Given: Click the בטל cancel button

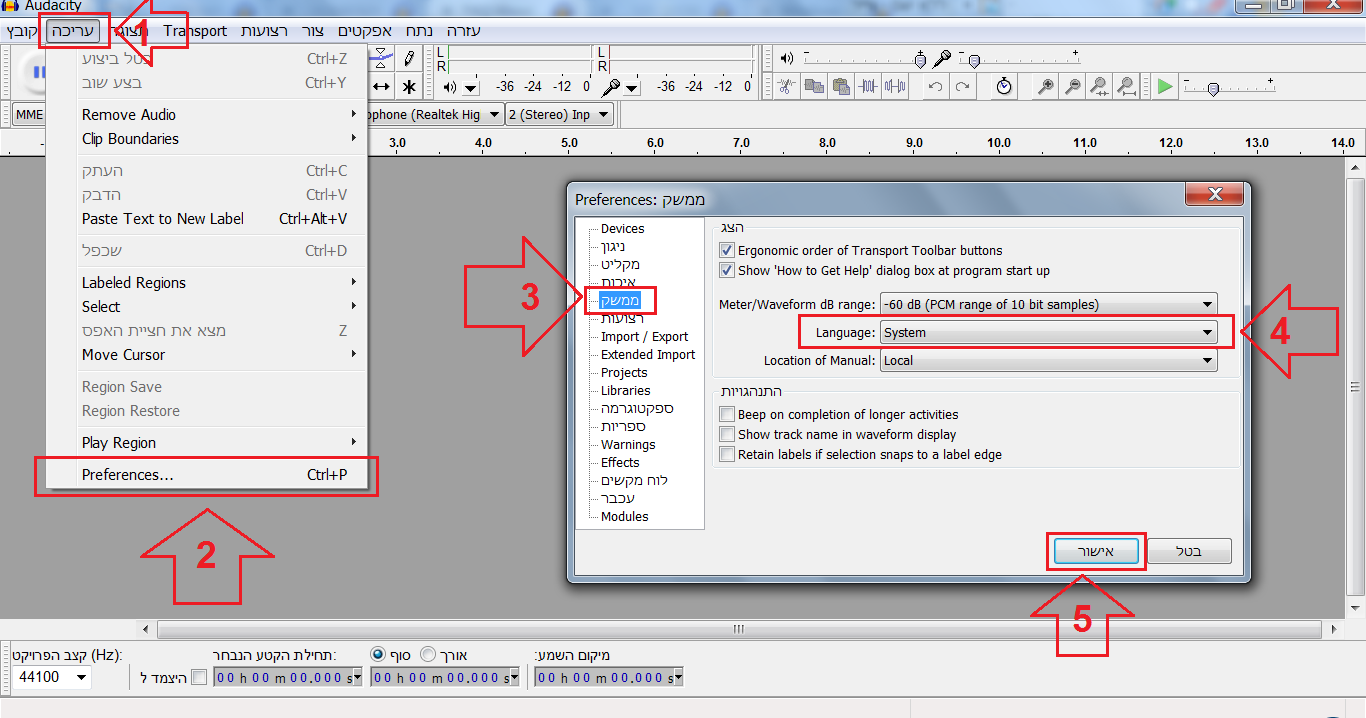Looking at the screenshot, I should [x=1189, y=551].
